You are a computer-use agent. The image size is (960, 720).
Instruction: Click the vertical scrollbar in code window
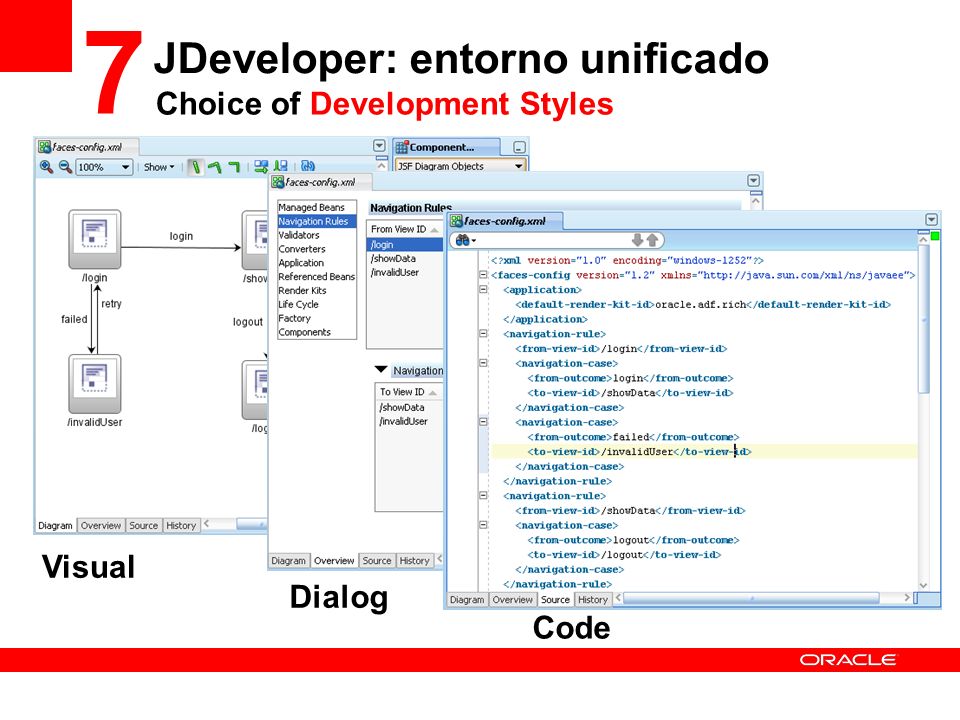click(924, 318)
